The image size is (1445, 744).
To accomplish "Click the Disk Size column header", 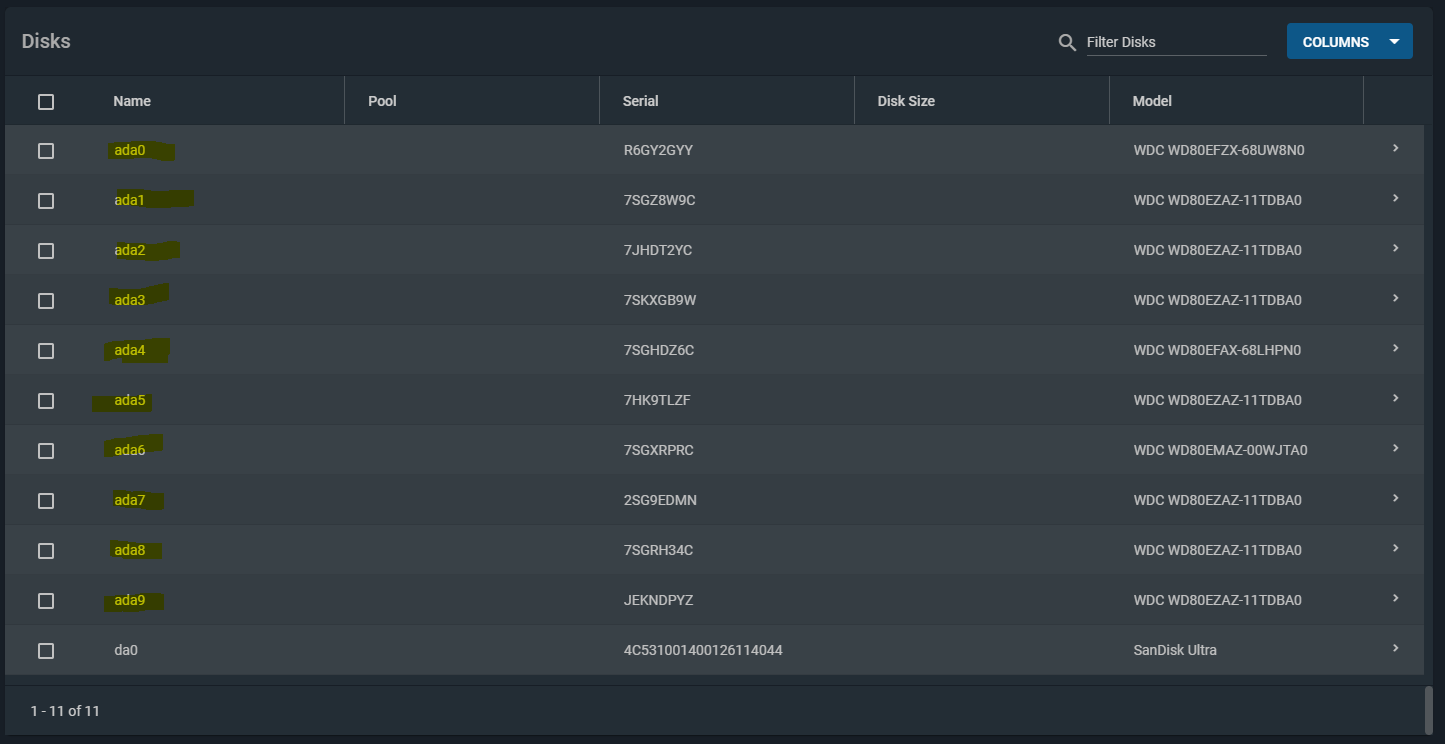I will point(906,101).
